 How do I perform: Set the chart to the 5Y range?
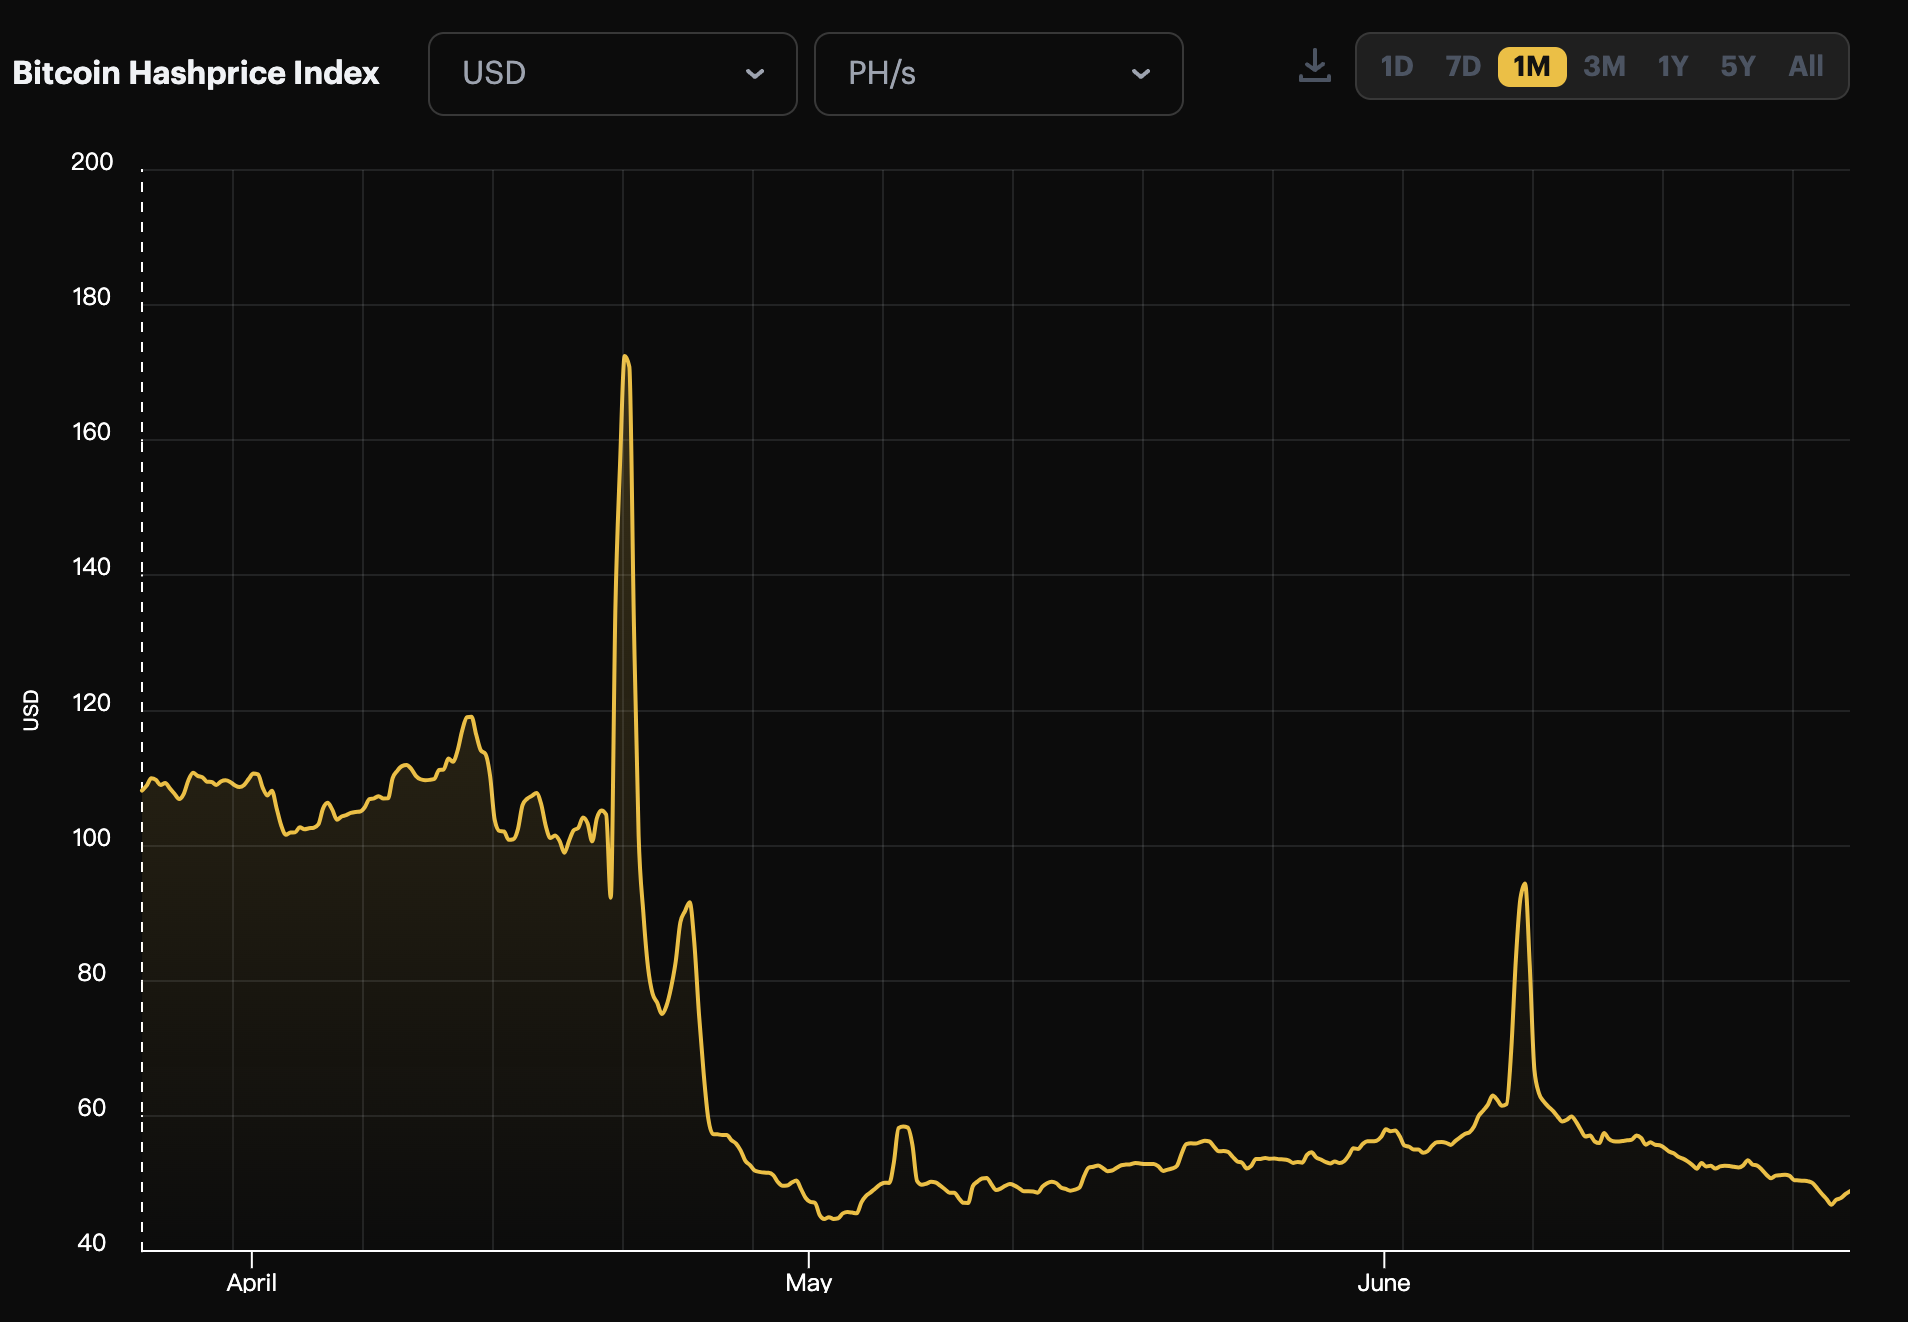[1737, 67]
